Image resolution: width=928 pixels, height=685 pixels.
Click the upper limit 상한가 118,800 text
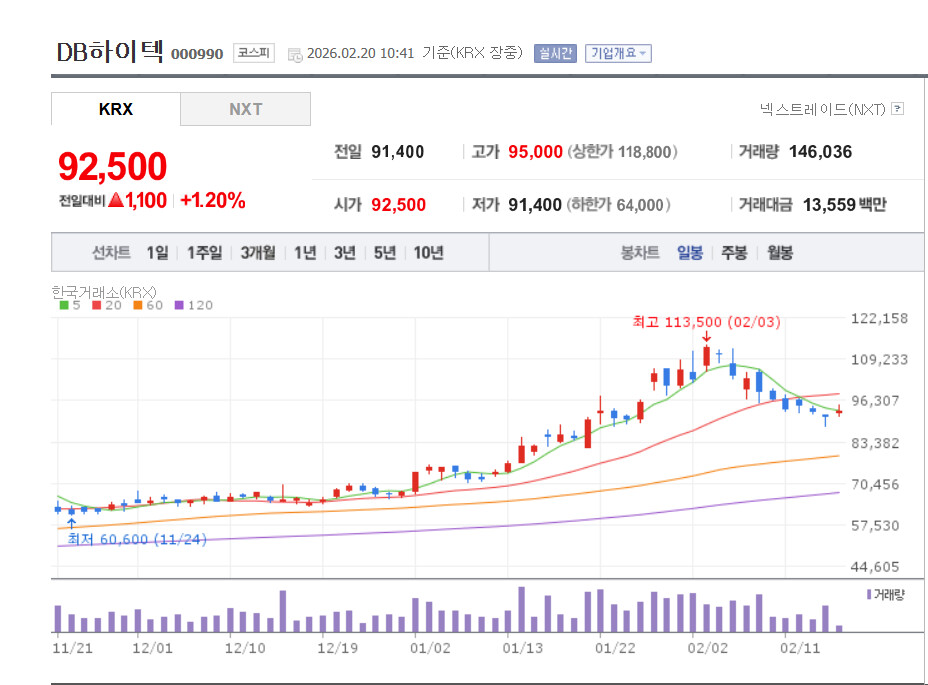coord(623,152)
